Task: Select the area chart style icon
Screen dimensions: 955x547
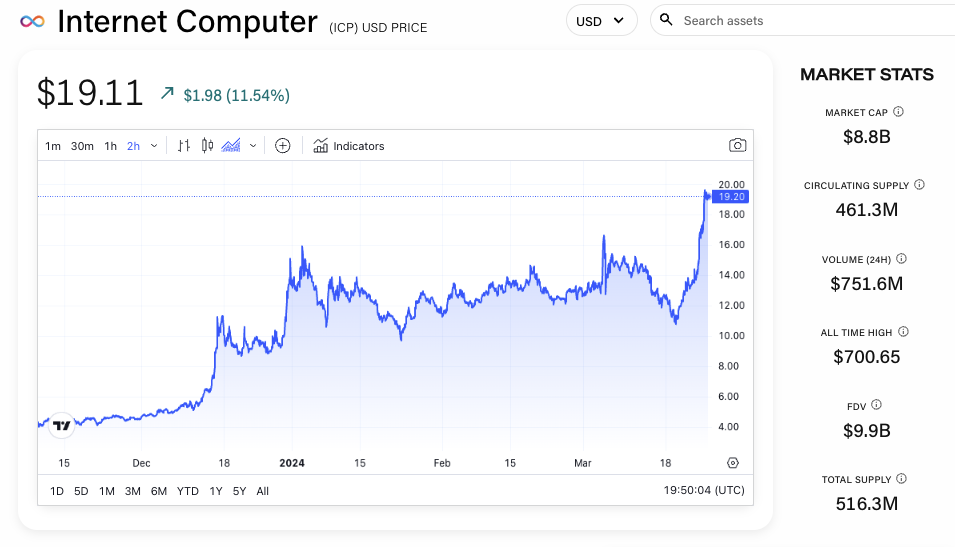Action: [x=231, y=146]
